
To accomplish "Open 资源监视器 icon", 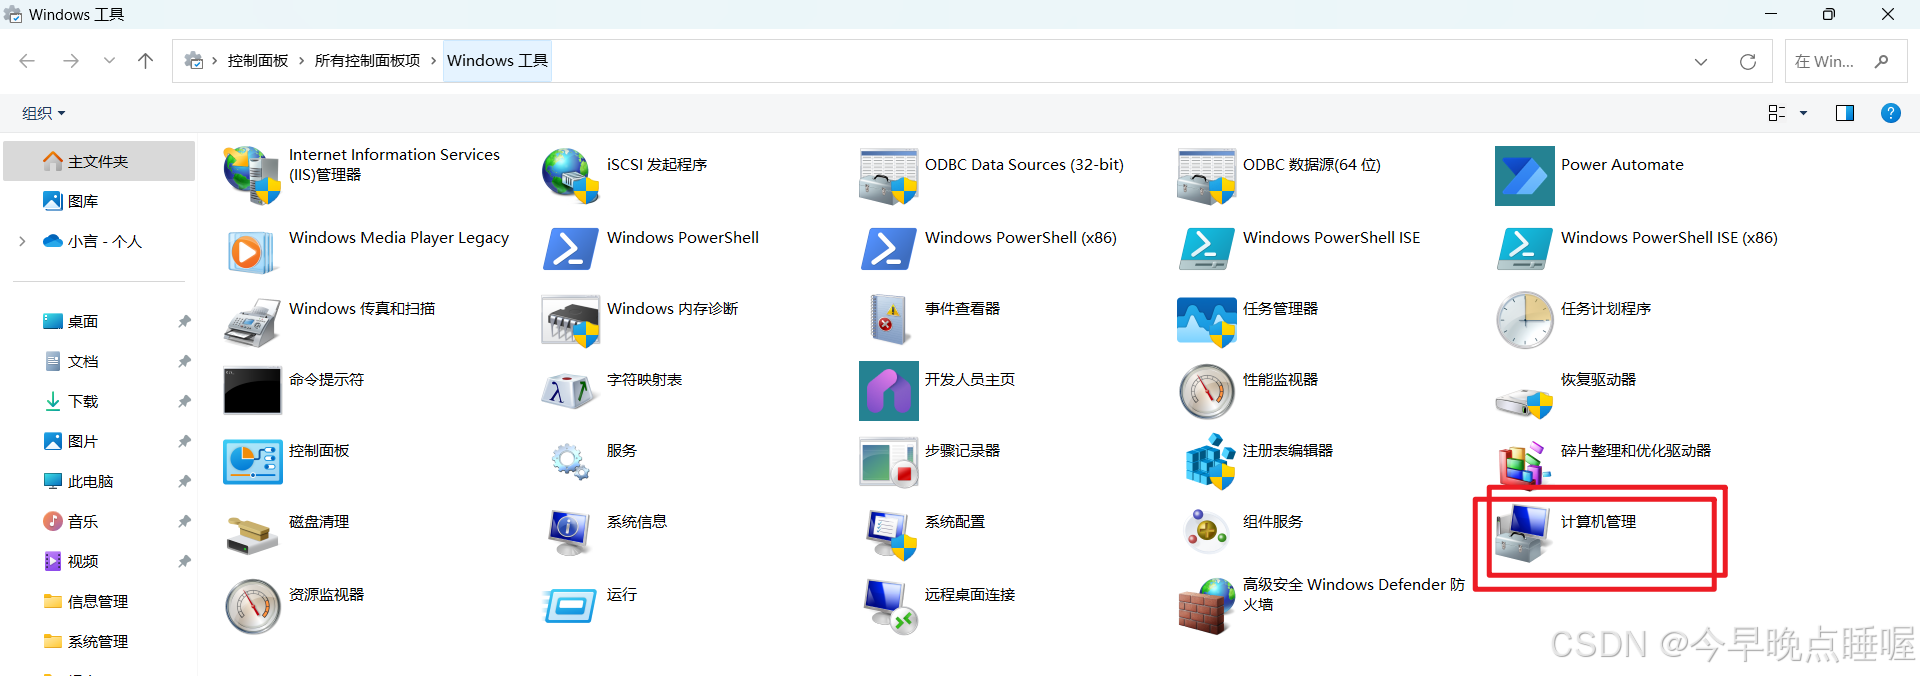I will point(252,606).
